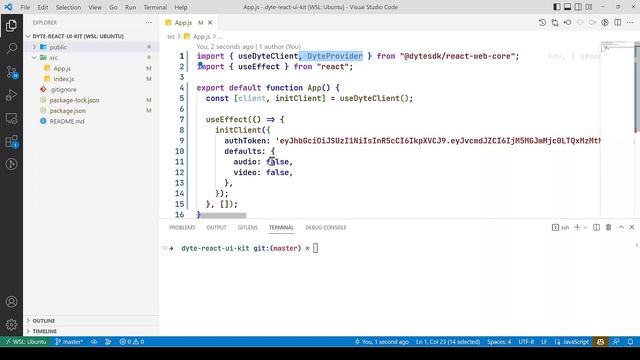Click the new terminal plus icon
640x360 pixels.
[x=577, y=227]
